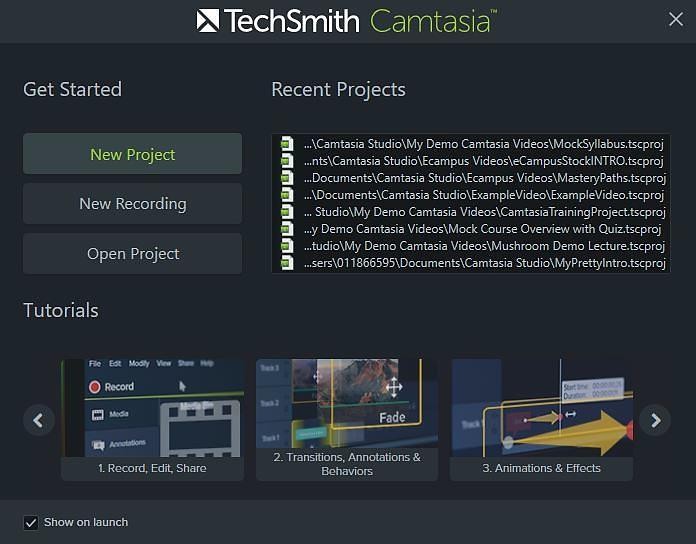Click the New Recording button
Screen dimensions: 696x544
click(x=132, y=204)
